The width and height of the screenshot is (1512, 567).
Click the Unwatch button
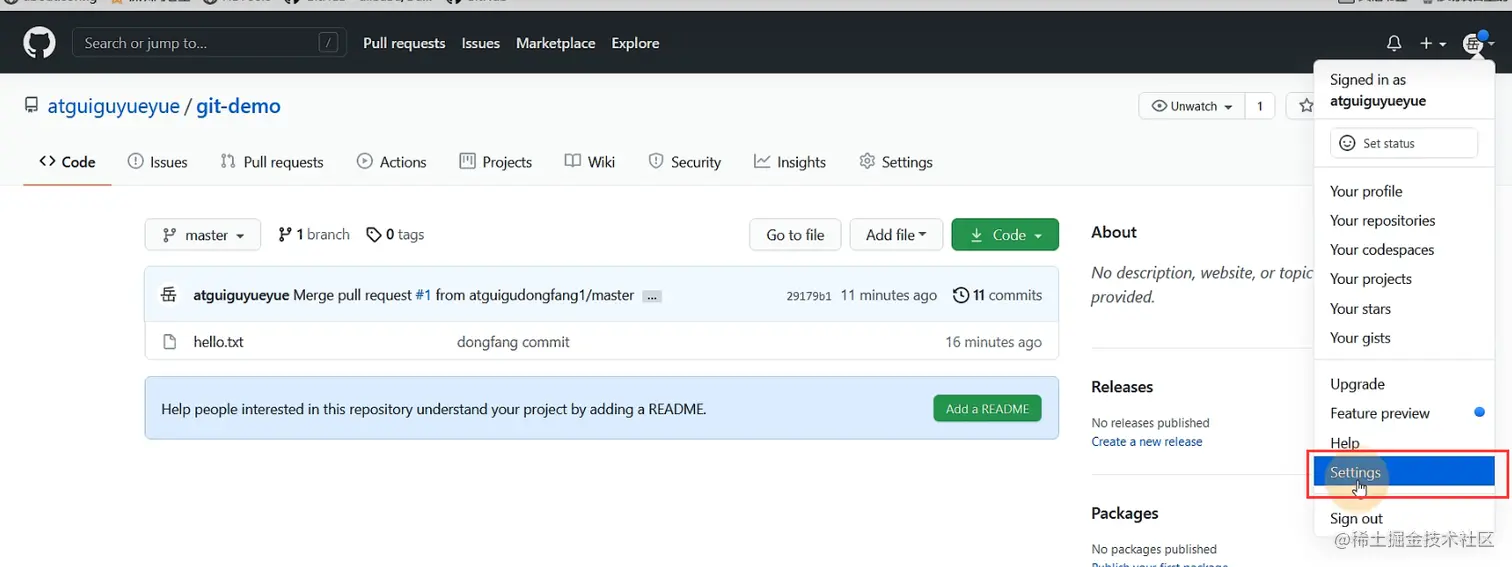[1191, 106]
